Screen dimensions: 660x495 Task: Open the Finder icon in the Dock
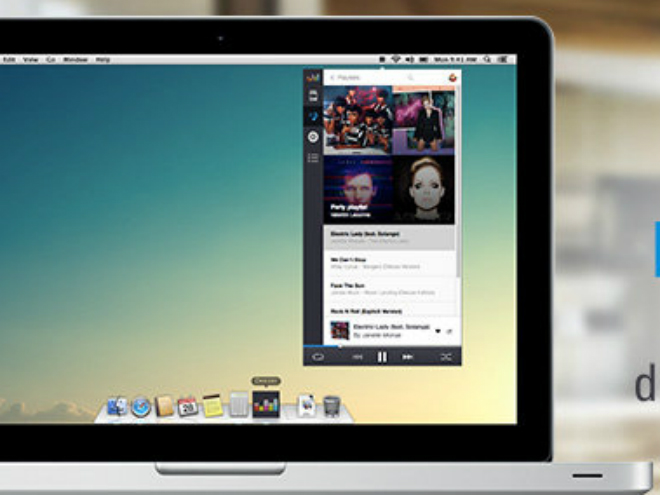tap(117, 406)
